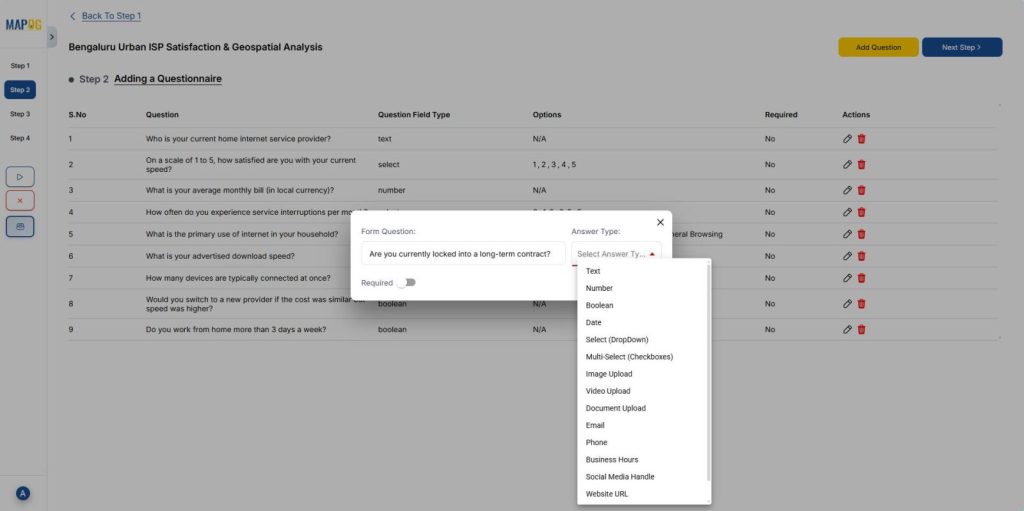This screenshot has height=511, width=1024.
Task: Delete question 6 about advertised download speed
Action: coord(861,256)
